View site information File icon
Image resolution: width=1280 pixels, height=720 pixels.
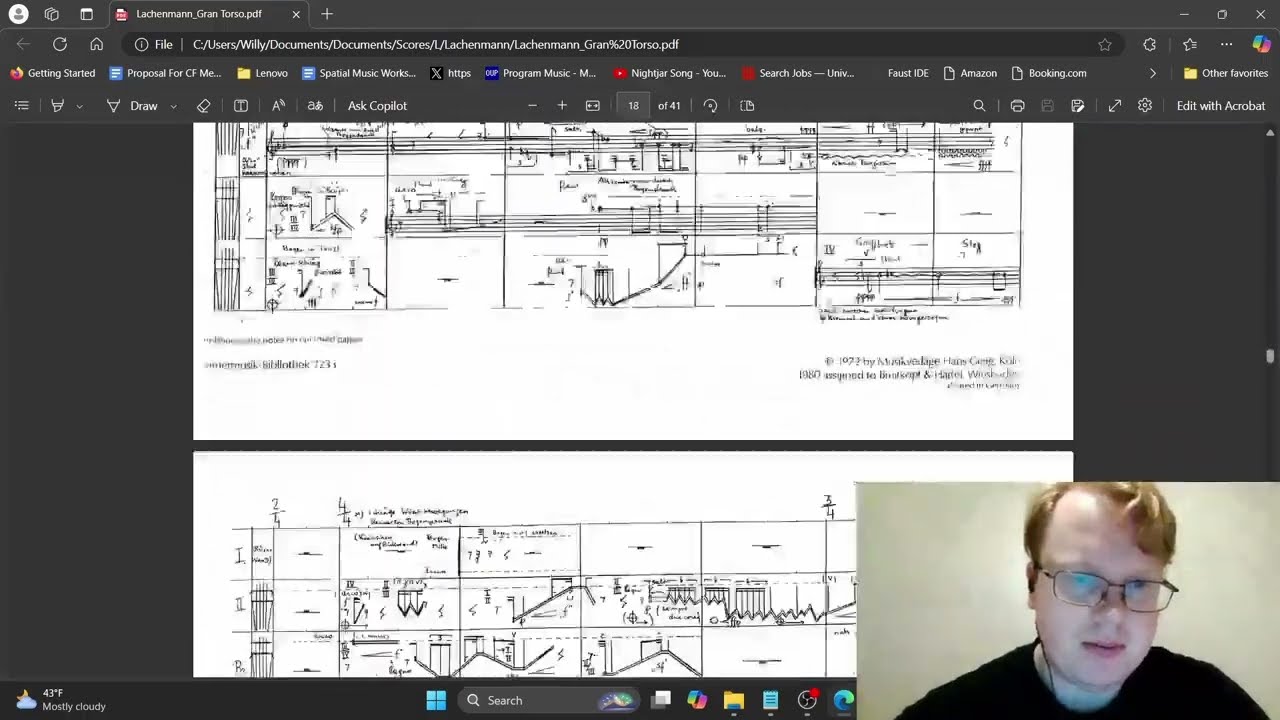pos(154,44)
